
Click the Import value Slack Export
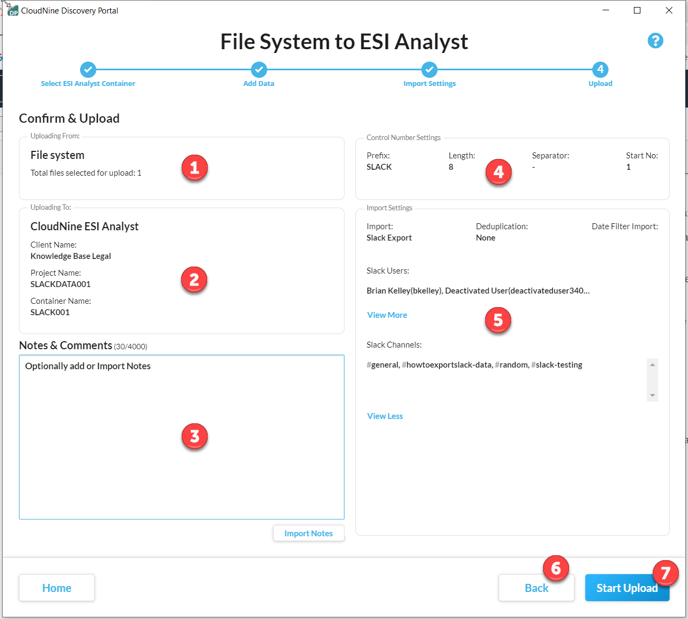click(389, 238)
